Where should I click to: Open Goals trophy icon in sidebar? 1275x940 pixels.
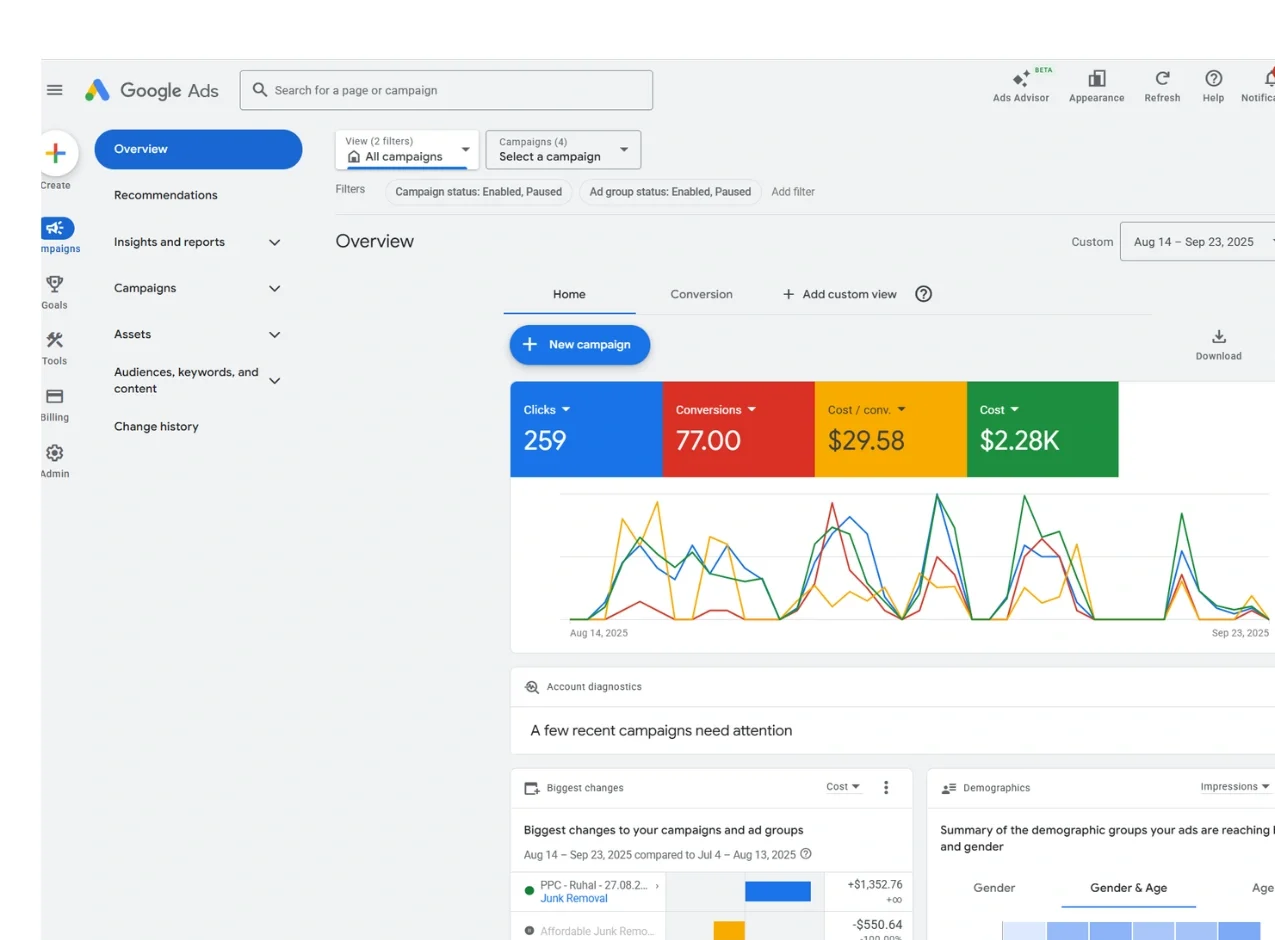coord(55,285)
